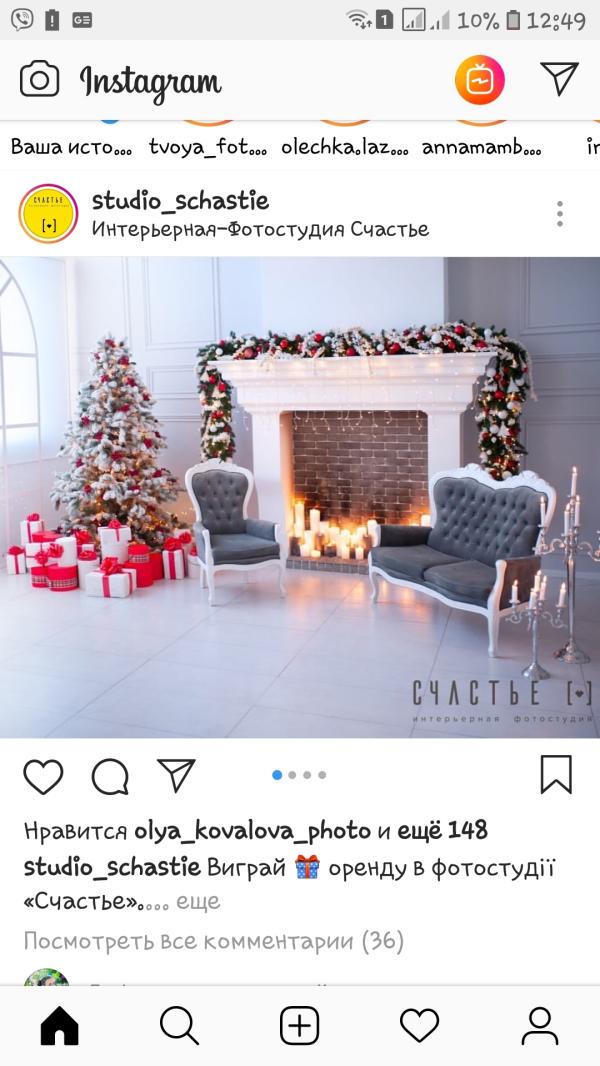Expand the caption with the "еще" link
The width and height of the screenshot is (600, 1066).
[198, 902]
